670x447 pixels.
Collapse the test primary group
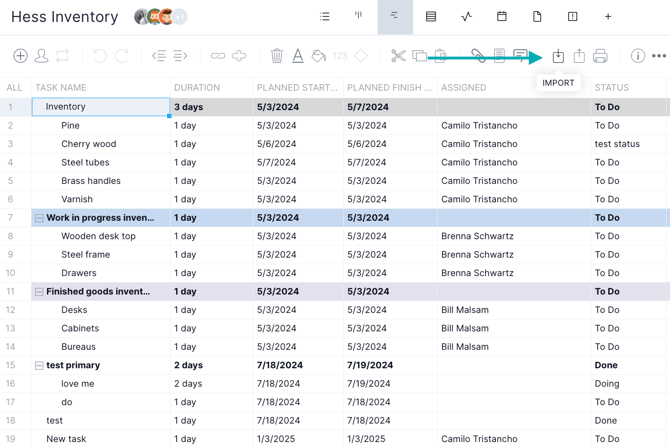click(39, 366)
